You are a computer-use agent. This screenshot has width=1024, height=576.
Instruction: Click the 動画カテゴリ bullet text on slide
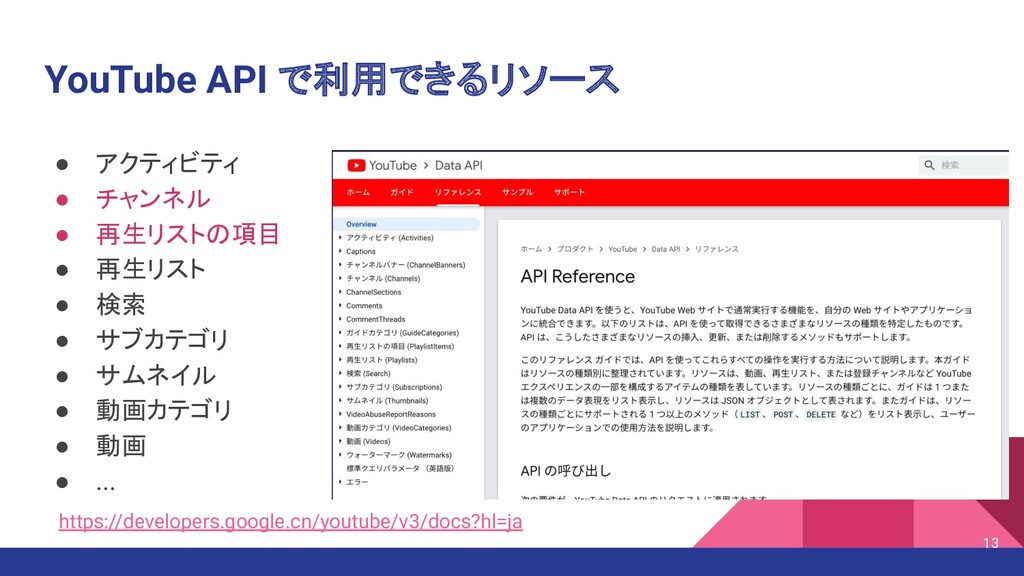pos(165,410)
